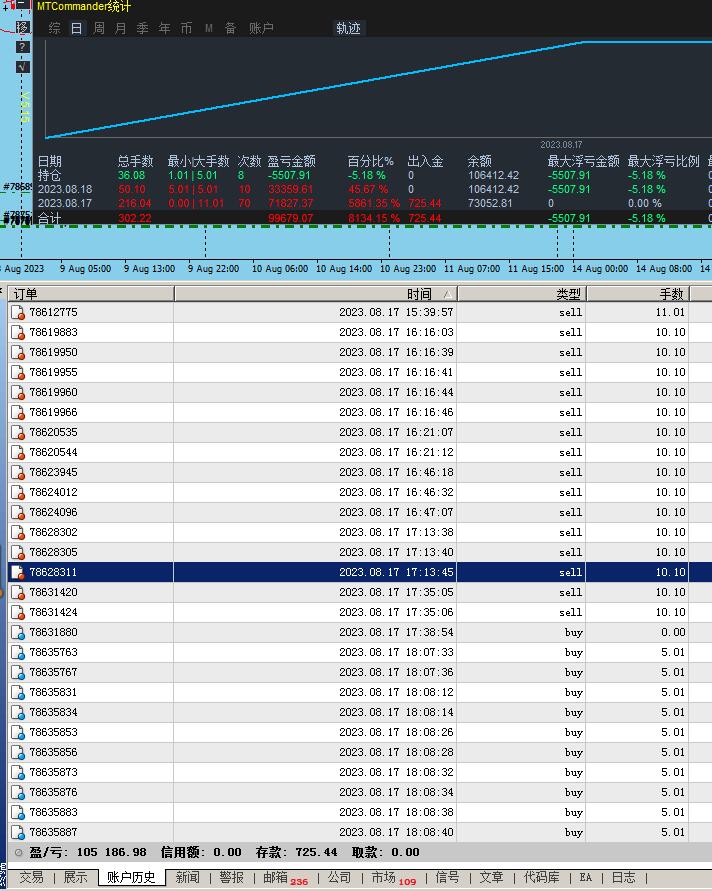Click the circle icon beside 盈/亏 summary
This screenshot has width=712, height=891.
pos(18,852)
